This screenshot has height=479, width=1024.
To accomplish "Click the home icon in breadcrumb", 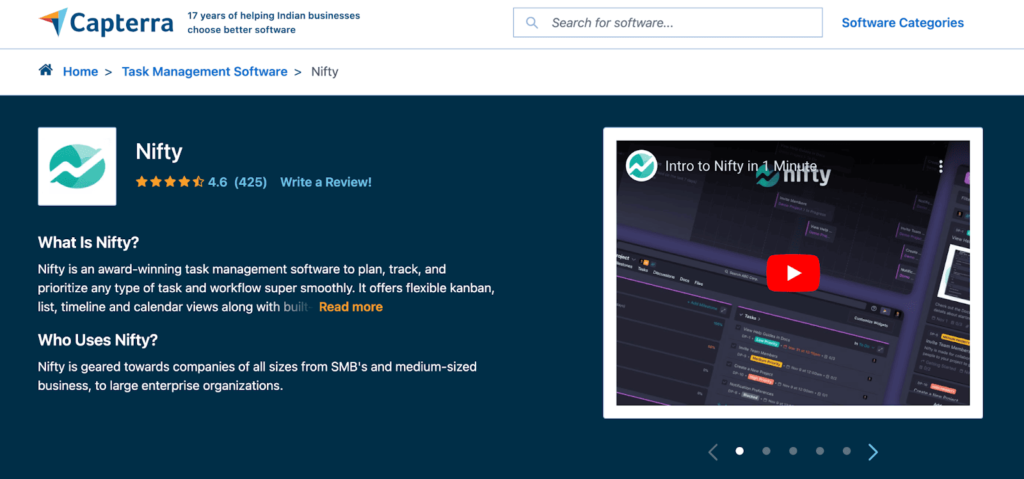I will point(46,71).
